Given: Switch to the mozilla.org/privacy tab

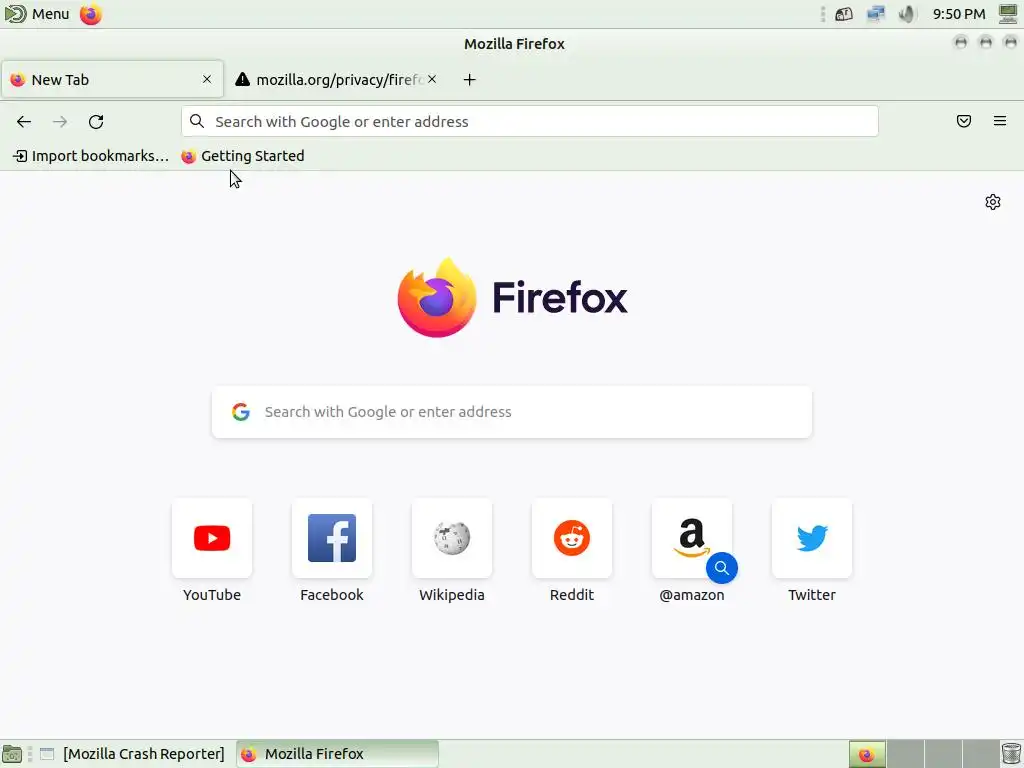Looking at the screenshot, I should tap(336, 80).
